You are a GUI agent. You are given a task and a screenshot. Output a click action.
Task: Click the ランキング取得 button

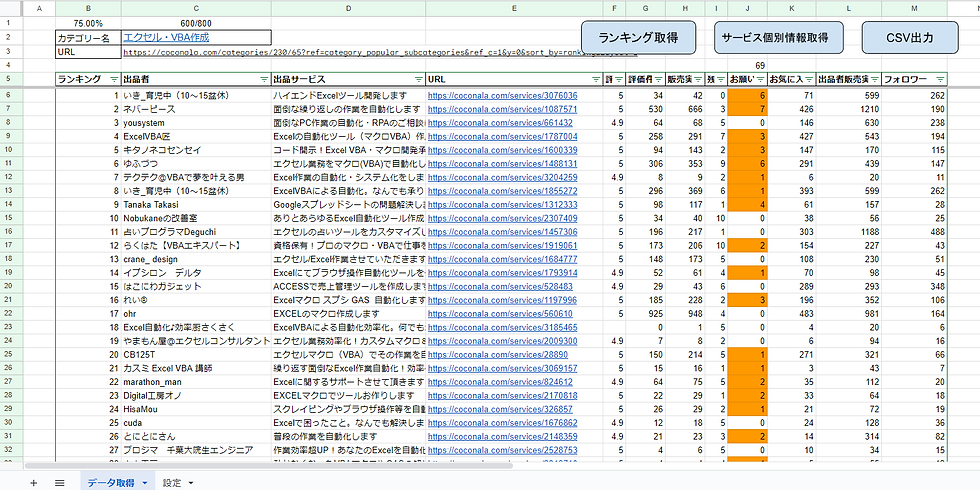(x=638, y=38)
